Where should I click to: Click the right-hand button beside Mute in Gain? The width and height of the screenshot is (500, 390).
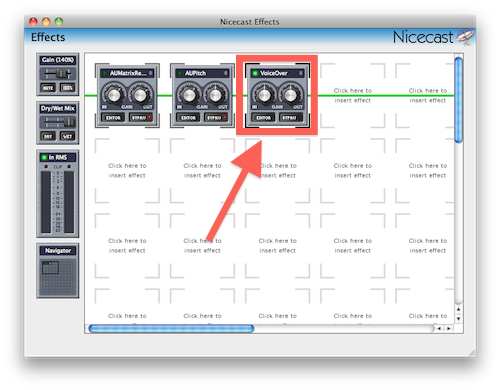[67, 88]
